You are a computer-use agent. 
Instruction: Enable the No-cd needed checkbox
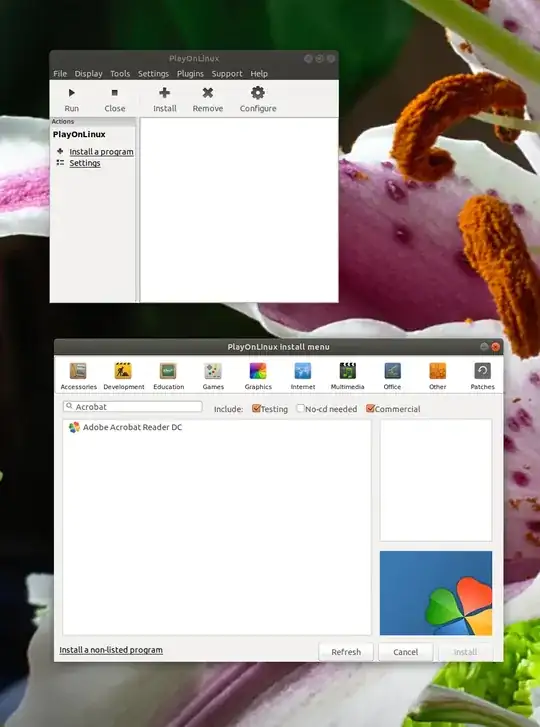pyautogui.click(x=300, y=408)
